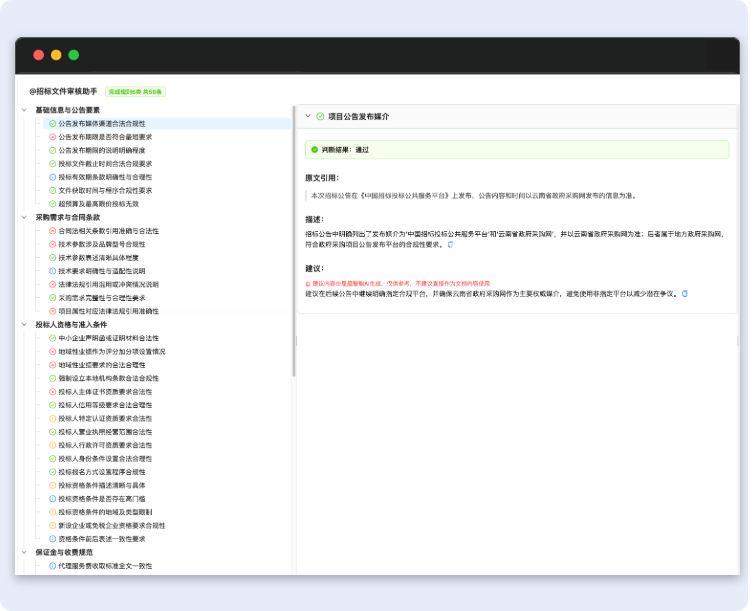Click red fail icon beside 公告发布期限是否符合最短要求
Image resolution: width=755 pixels, height=611 pixels.
point(52,137)
